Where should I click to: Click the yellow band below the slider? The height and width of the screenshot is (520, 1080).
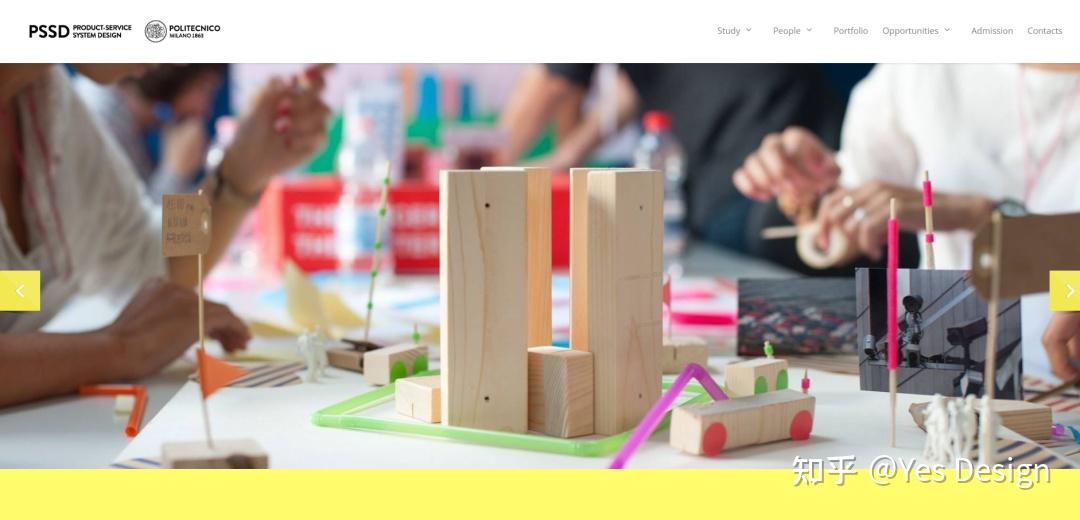540,495
